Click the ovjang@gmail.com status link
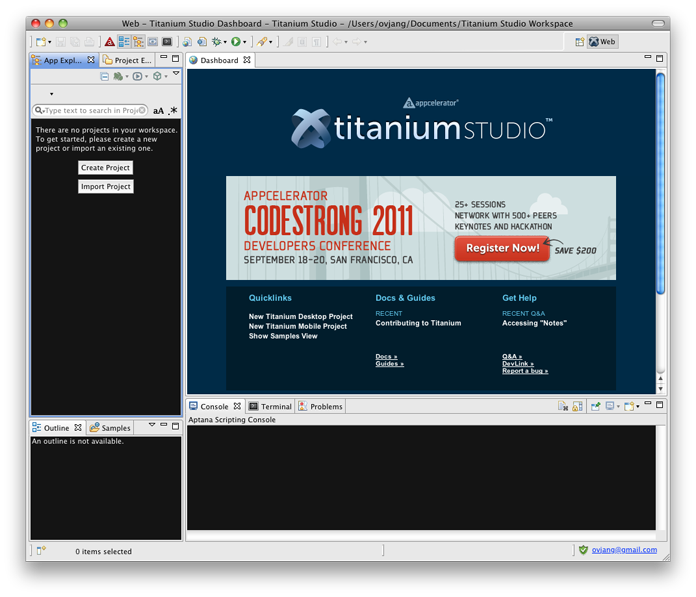696x597 pixels. 624,550
